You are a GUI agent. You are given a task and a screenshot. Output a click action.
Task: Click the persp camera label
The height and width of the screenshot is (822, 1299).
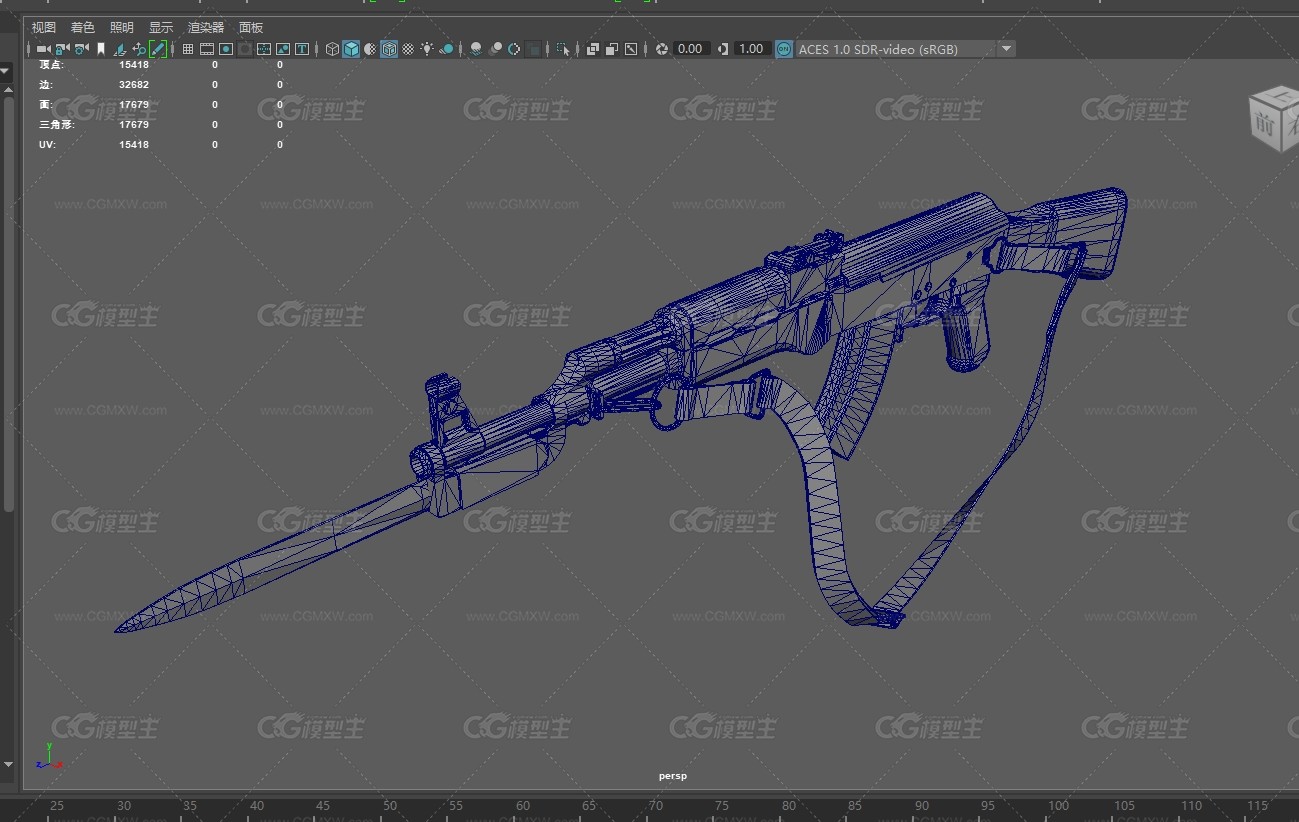(x=673, y=775)
